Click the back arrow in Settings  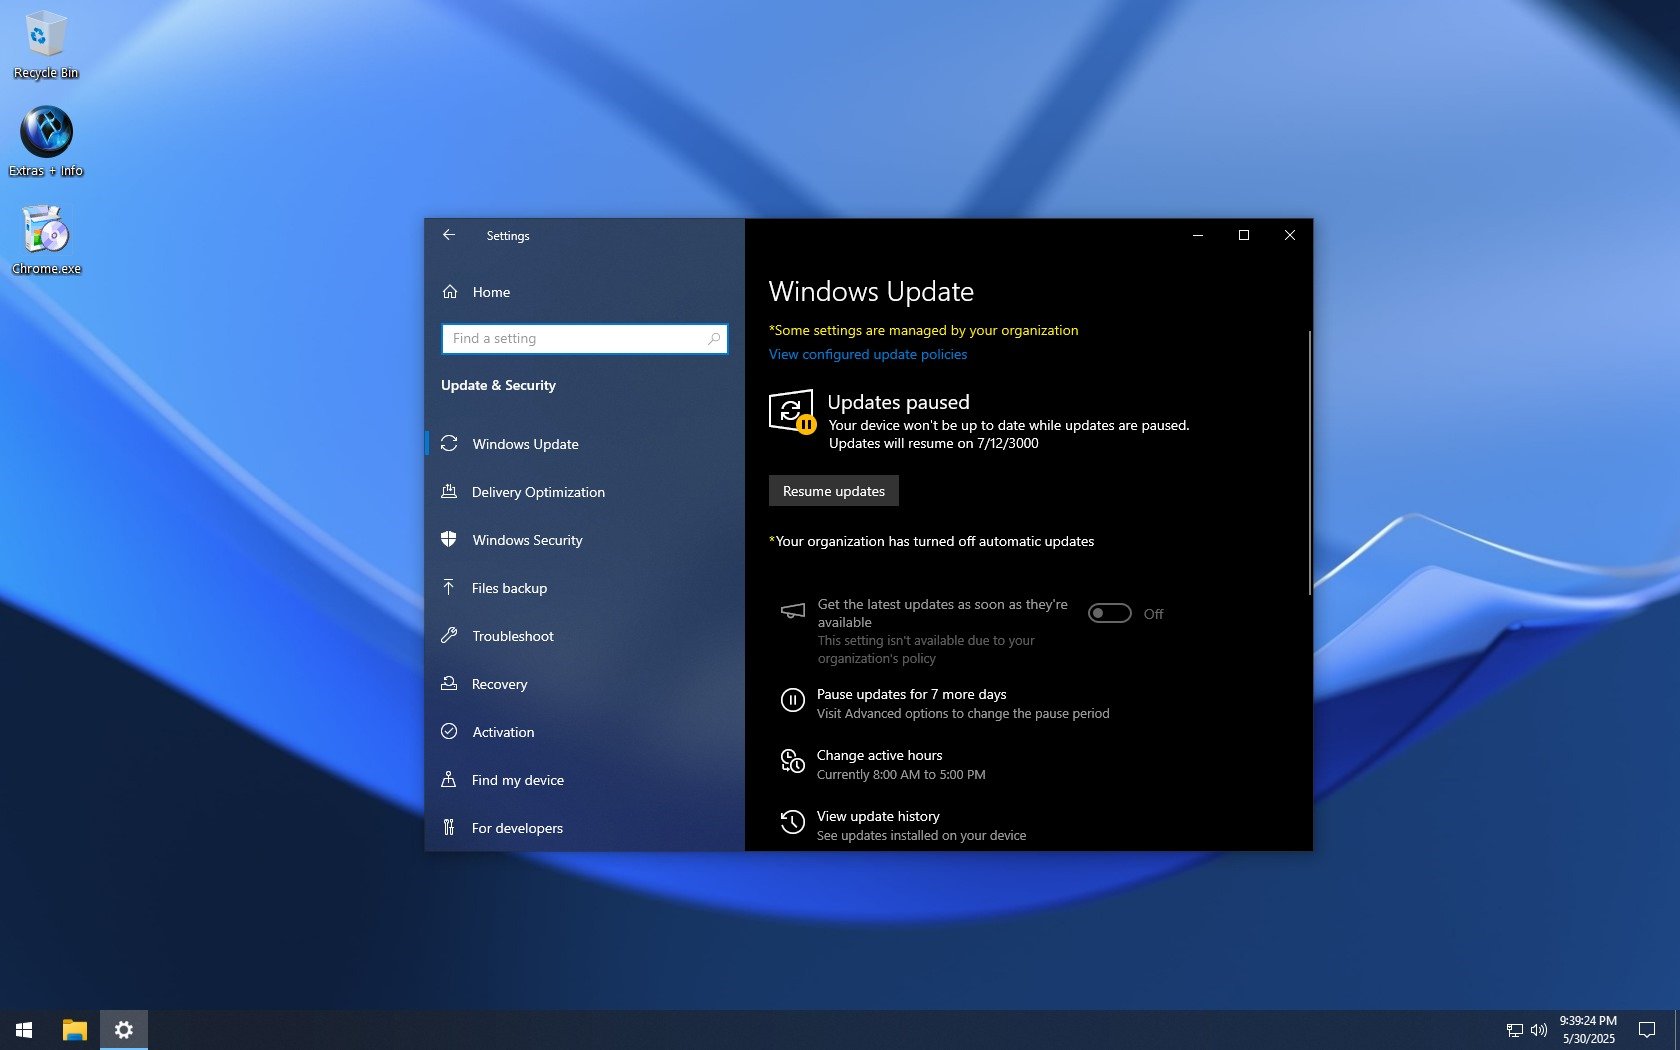pos(449,235)
